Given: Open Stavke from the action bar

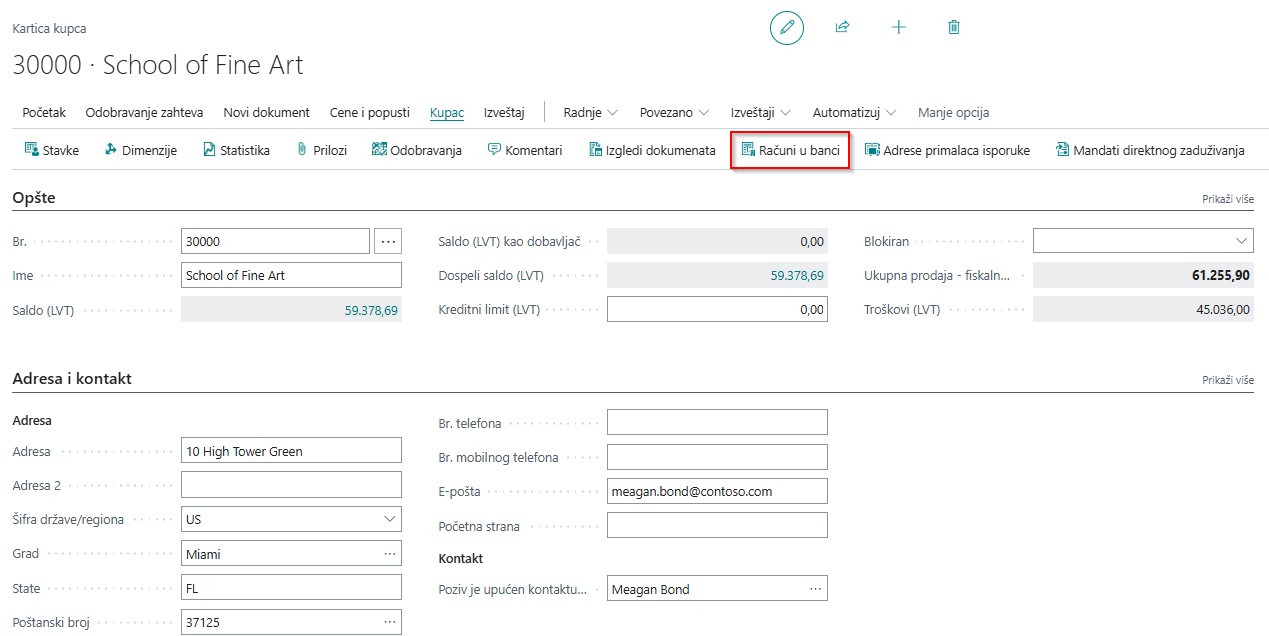Looking at the screenshot, I should point(51,151).
